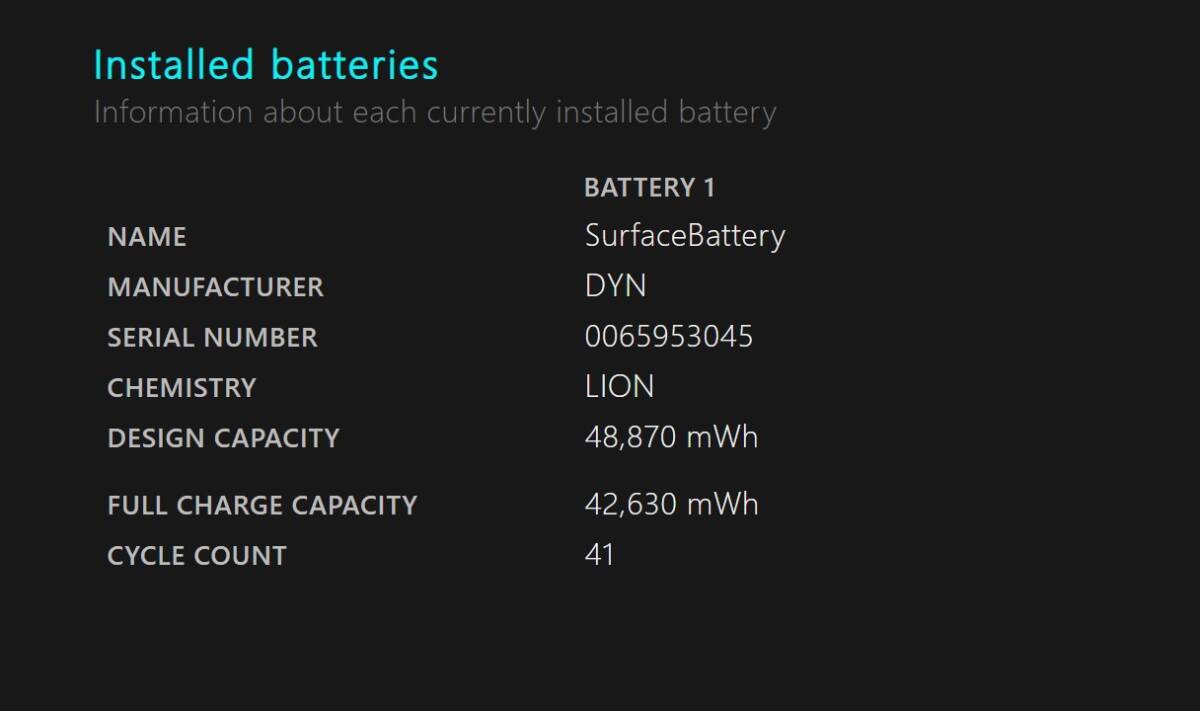Click the MANUFACTURER row label
This screenshot has height=711, width=1200.
(216, 287)
